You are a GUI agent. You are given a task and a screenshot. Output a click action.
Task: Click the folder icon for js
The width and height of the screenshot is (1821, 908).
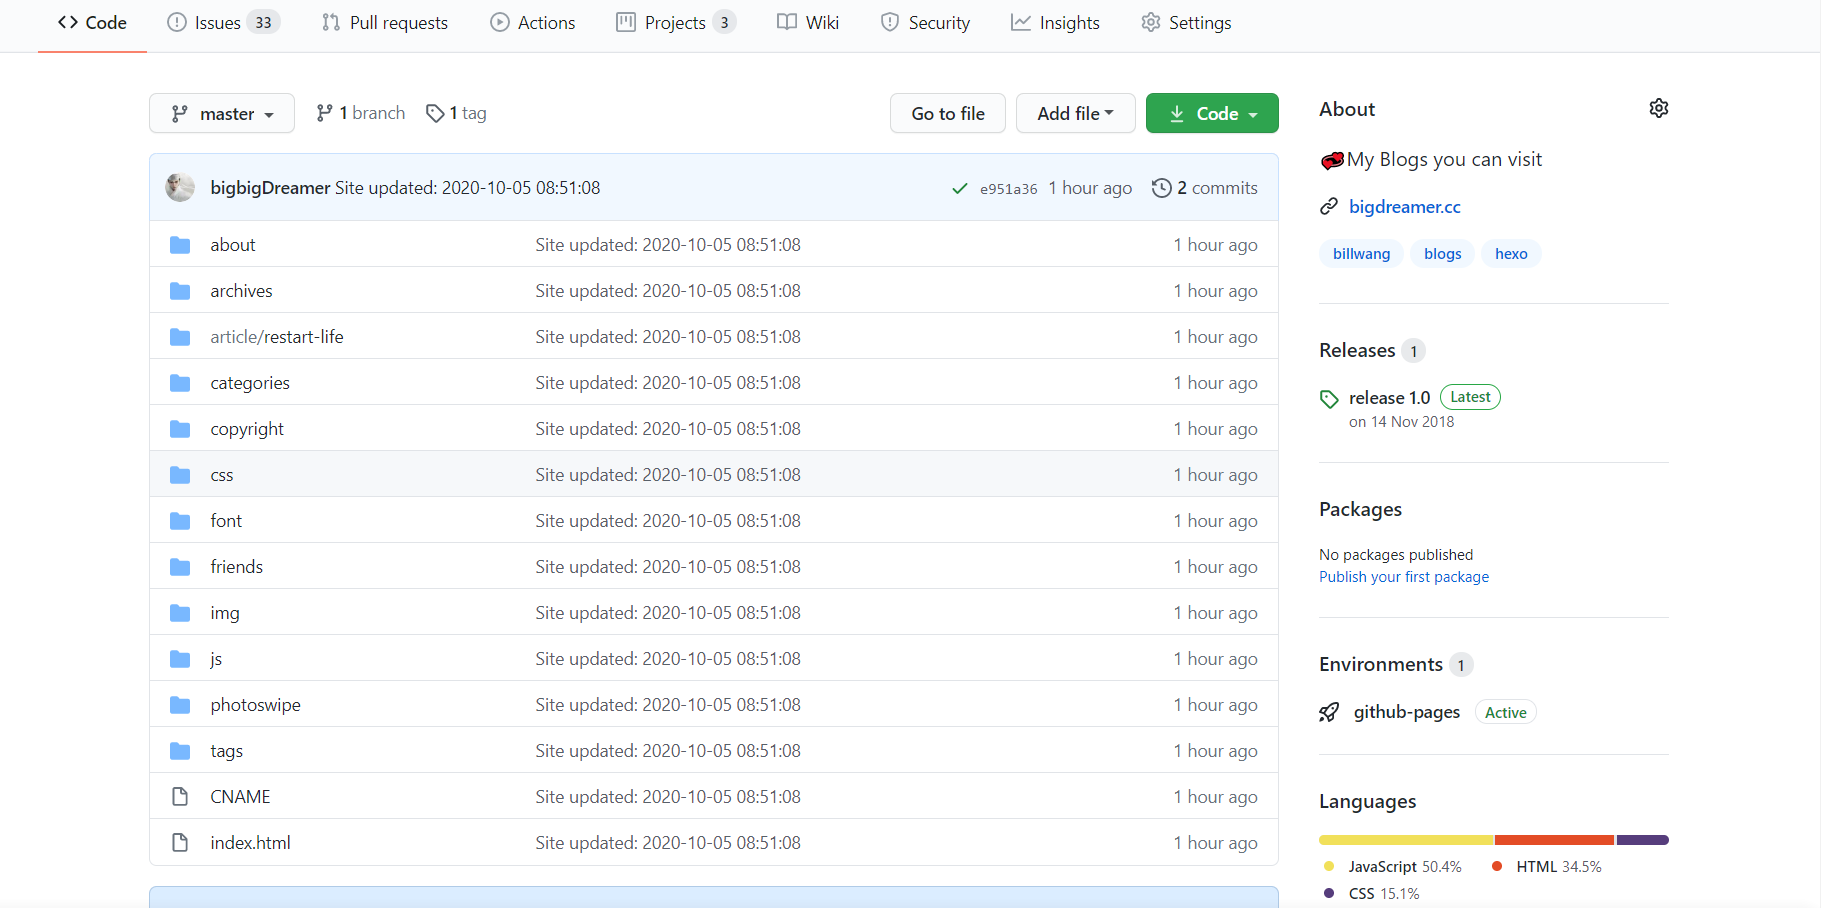[x=180, y=659]
